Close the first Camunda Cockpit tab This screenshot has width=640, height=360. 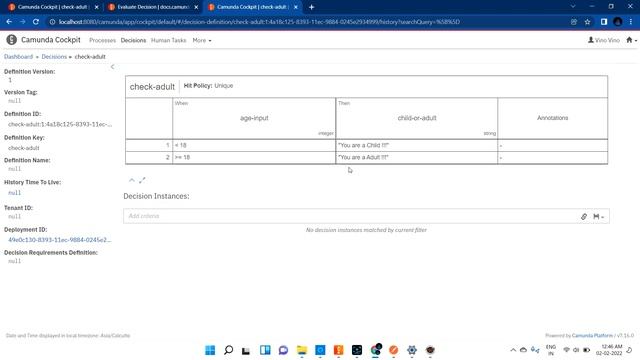[97, 7]
